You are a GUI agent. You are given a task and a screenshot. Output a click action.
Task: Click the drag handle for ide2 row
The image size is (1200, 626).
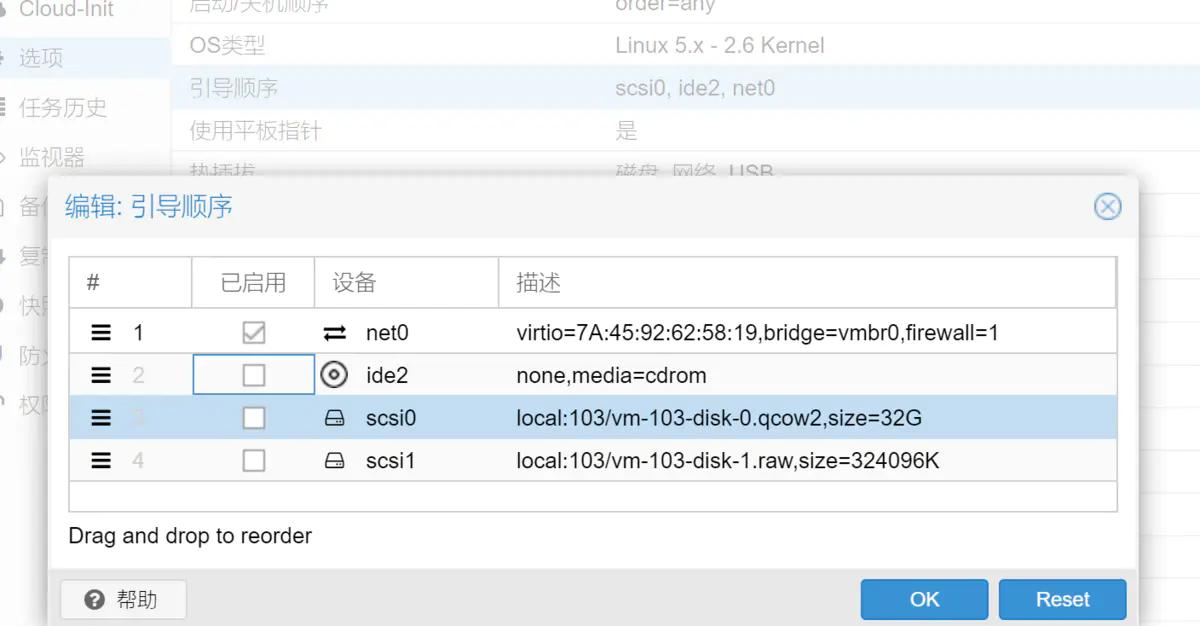(x=101, y=376)
